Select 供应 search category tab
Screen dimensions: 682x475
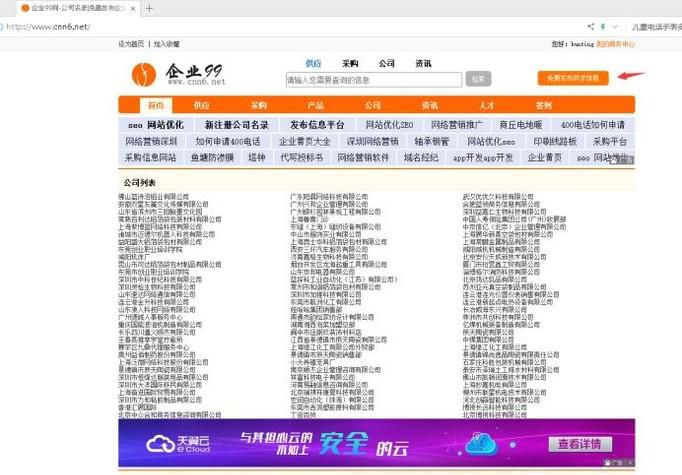(x=313, y=64)
